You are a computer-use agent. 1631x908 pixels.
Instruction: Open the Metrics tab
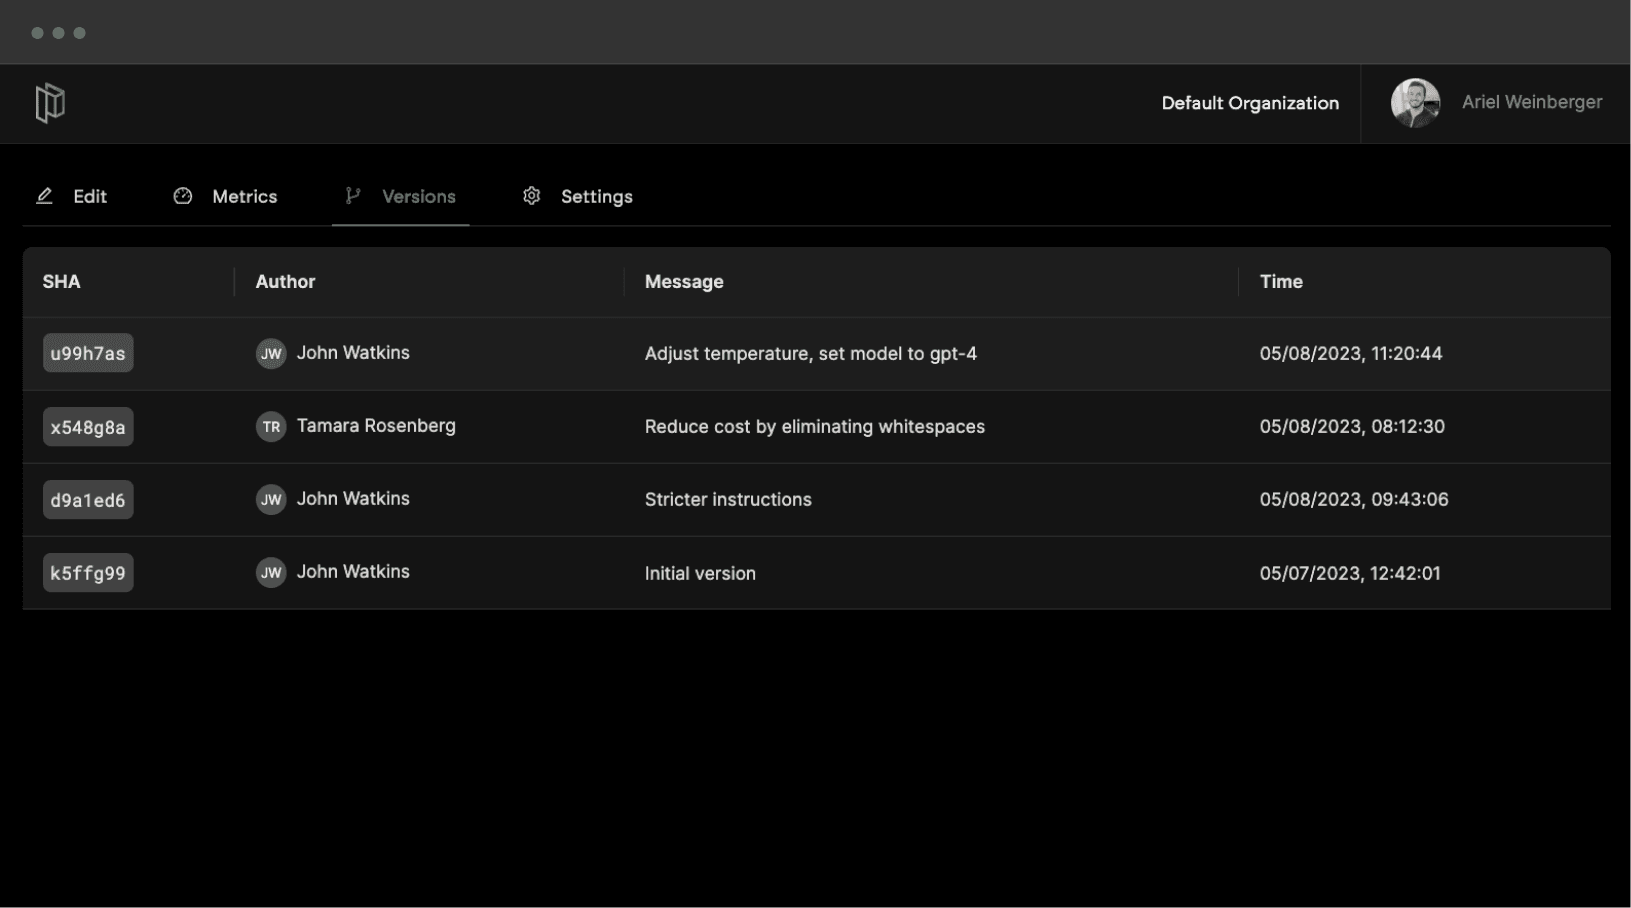[244, 197]
